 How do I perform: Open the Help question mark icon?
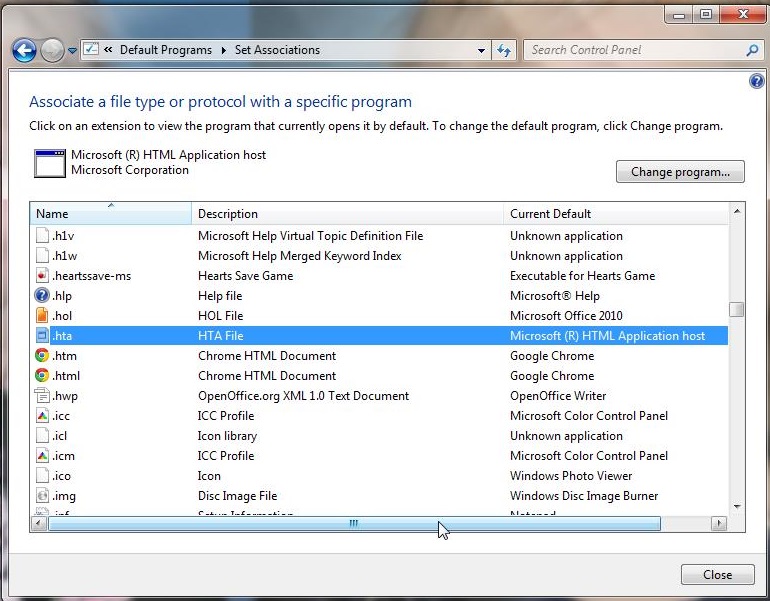(757, 81)
